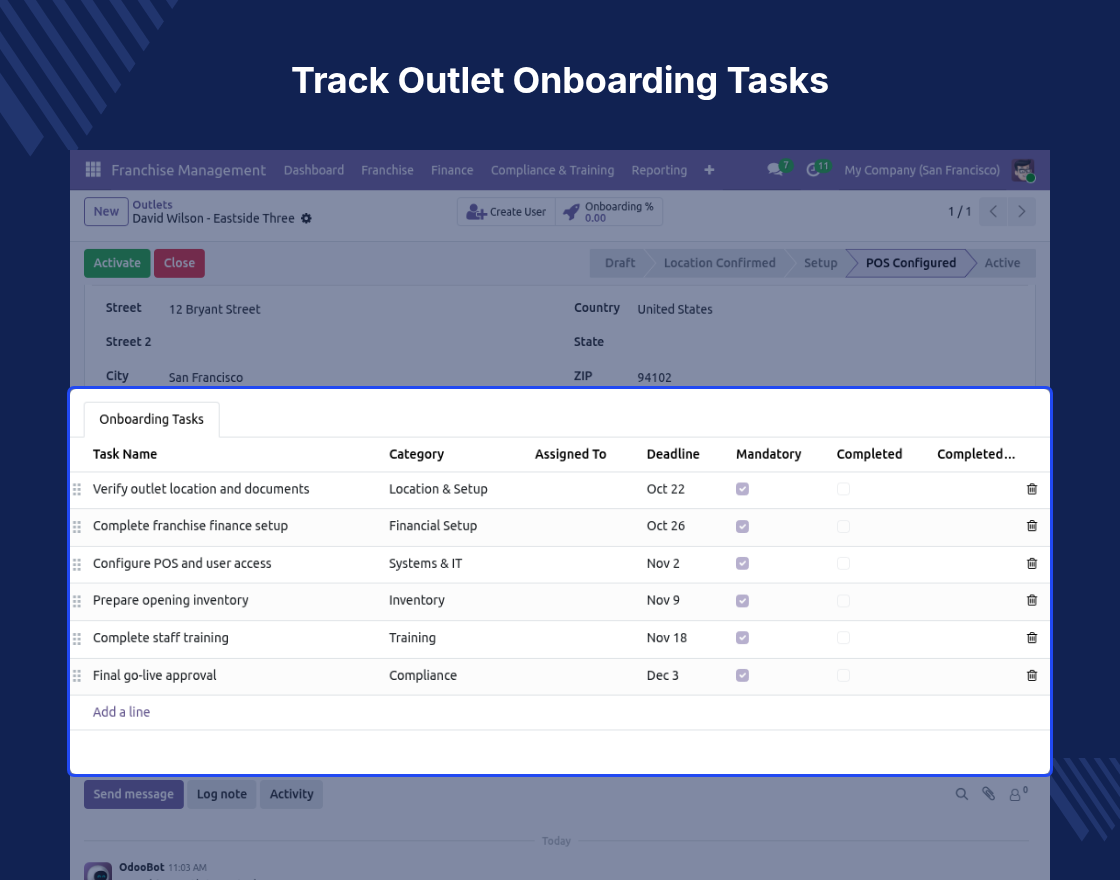The height and width of the screenshot is (880, 1120).
Task: Click the search icon in the chatter
Action: pos(961,794)
